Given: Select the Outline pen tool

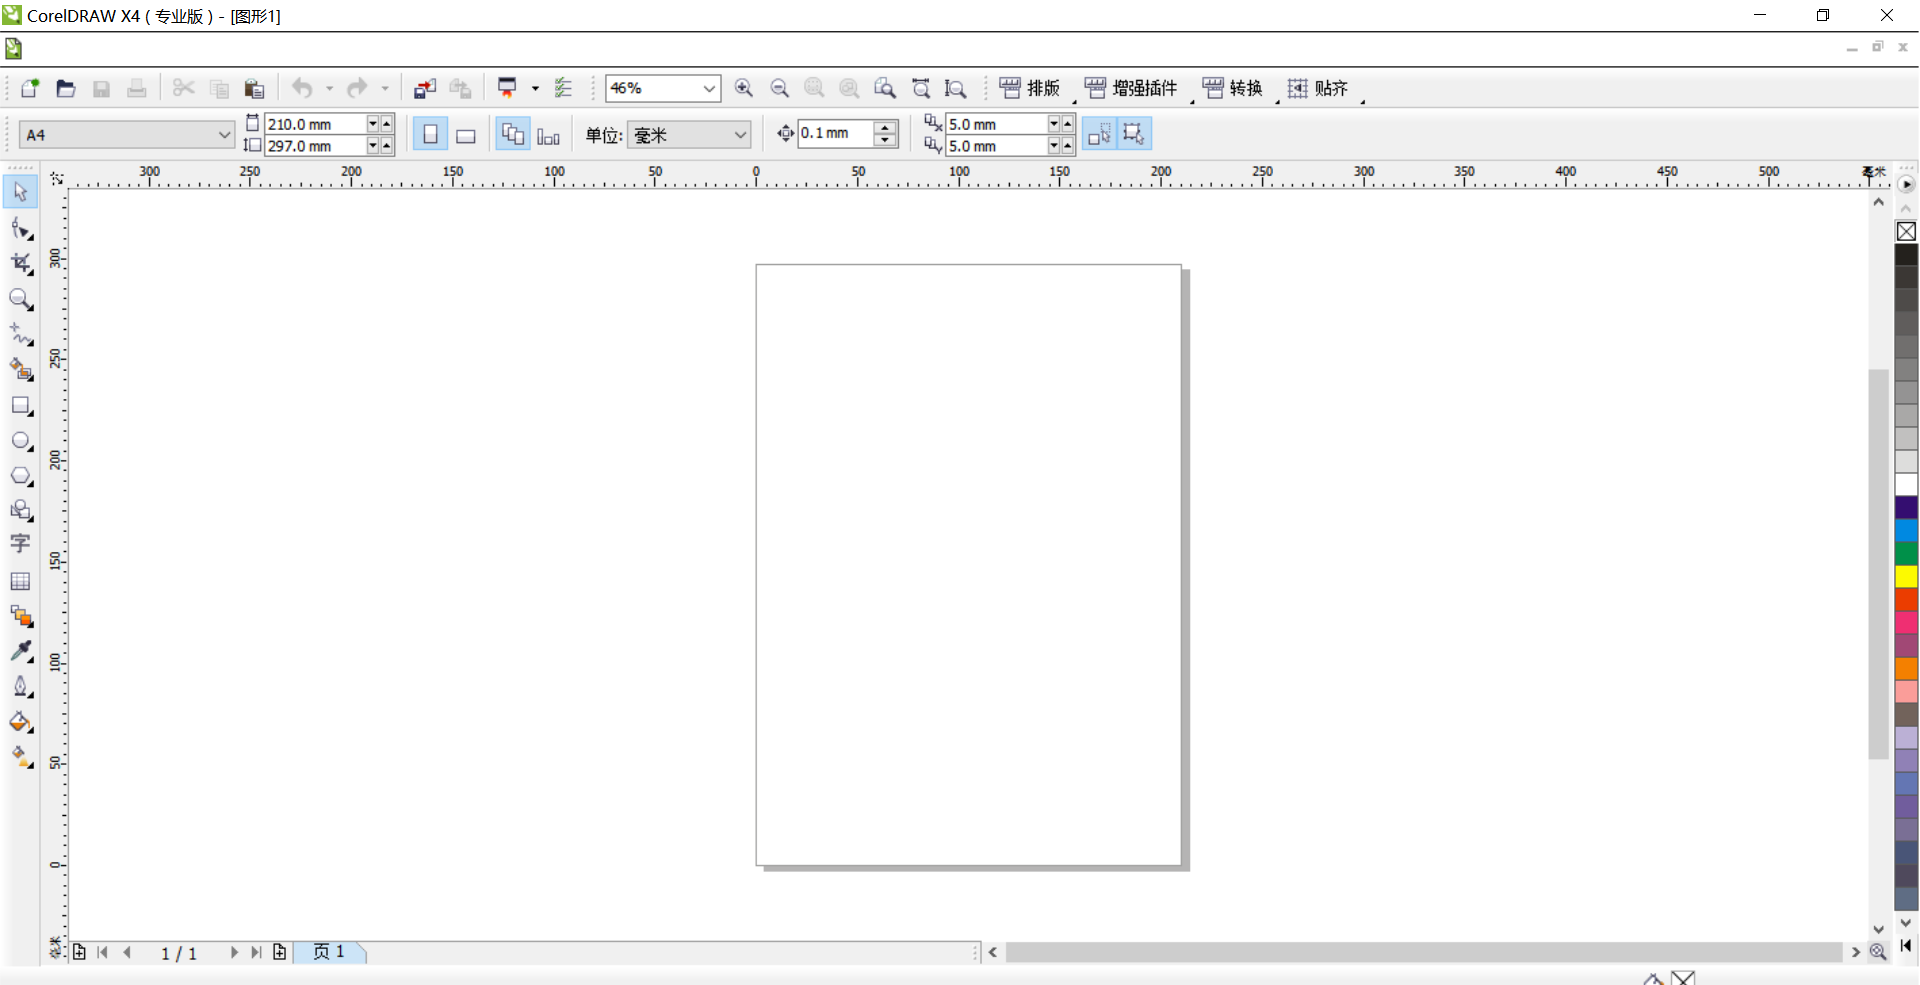Looking at the screenshot, I should (x=21, y=687).
